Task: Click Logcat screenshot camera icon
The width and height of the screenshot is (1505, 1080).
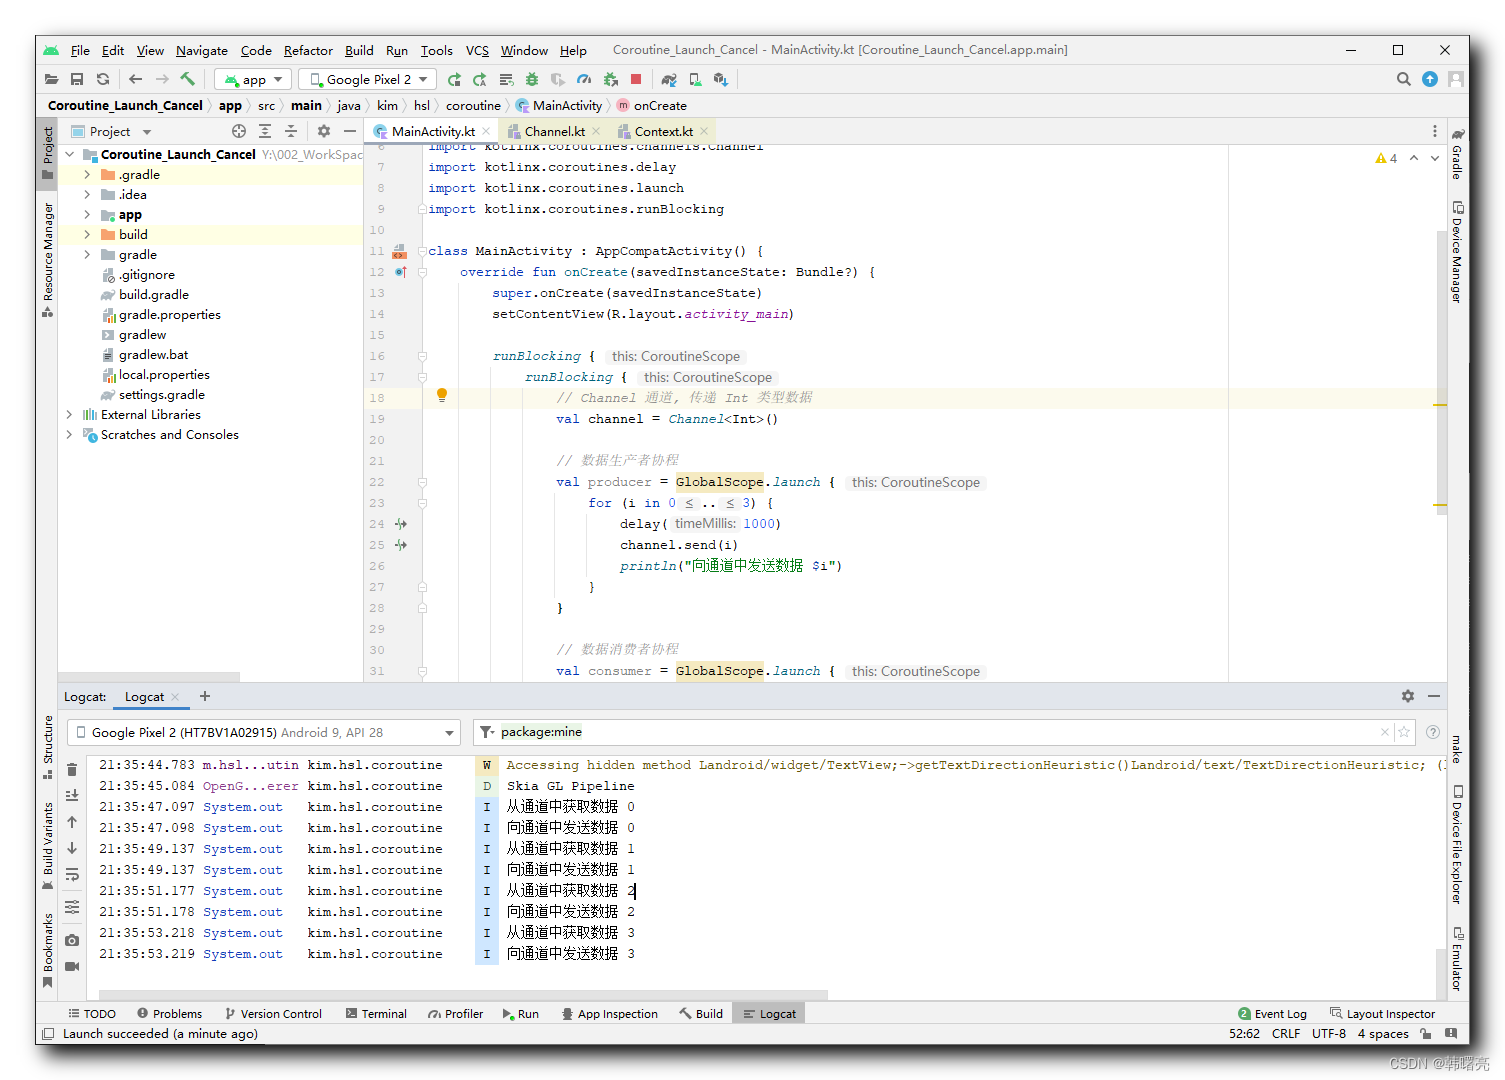Action: [x=72, y=941]
